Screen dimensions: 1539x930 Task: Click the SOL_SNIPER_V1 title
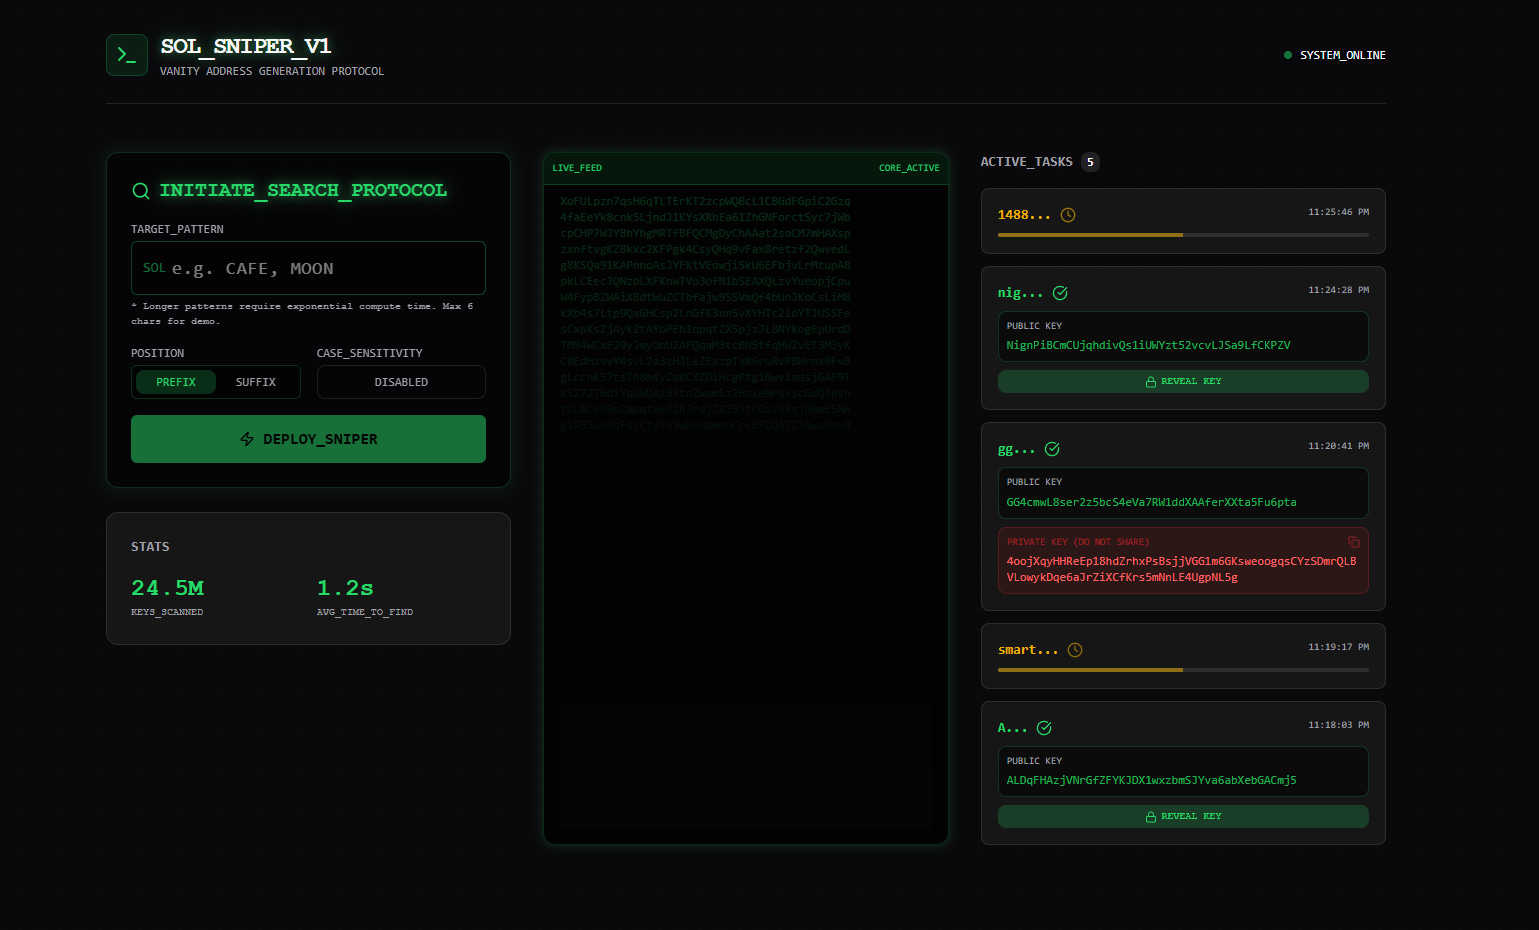point(246,46)
